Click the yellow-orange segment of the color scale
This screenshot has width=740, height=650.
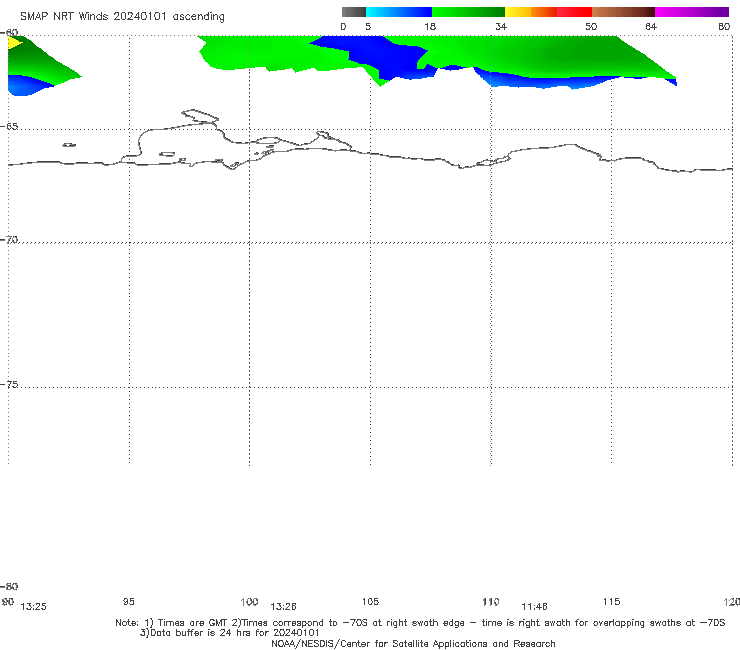[x=531, y=12]
